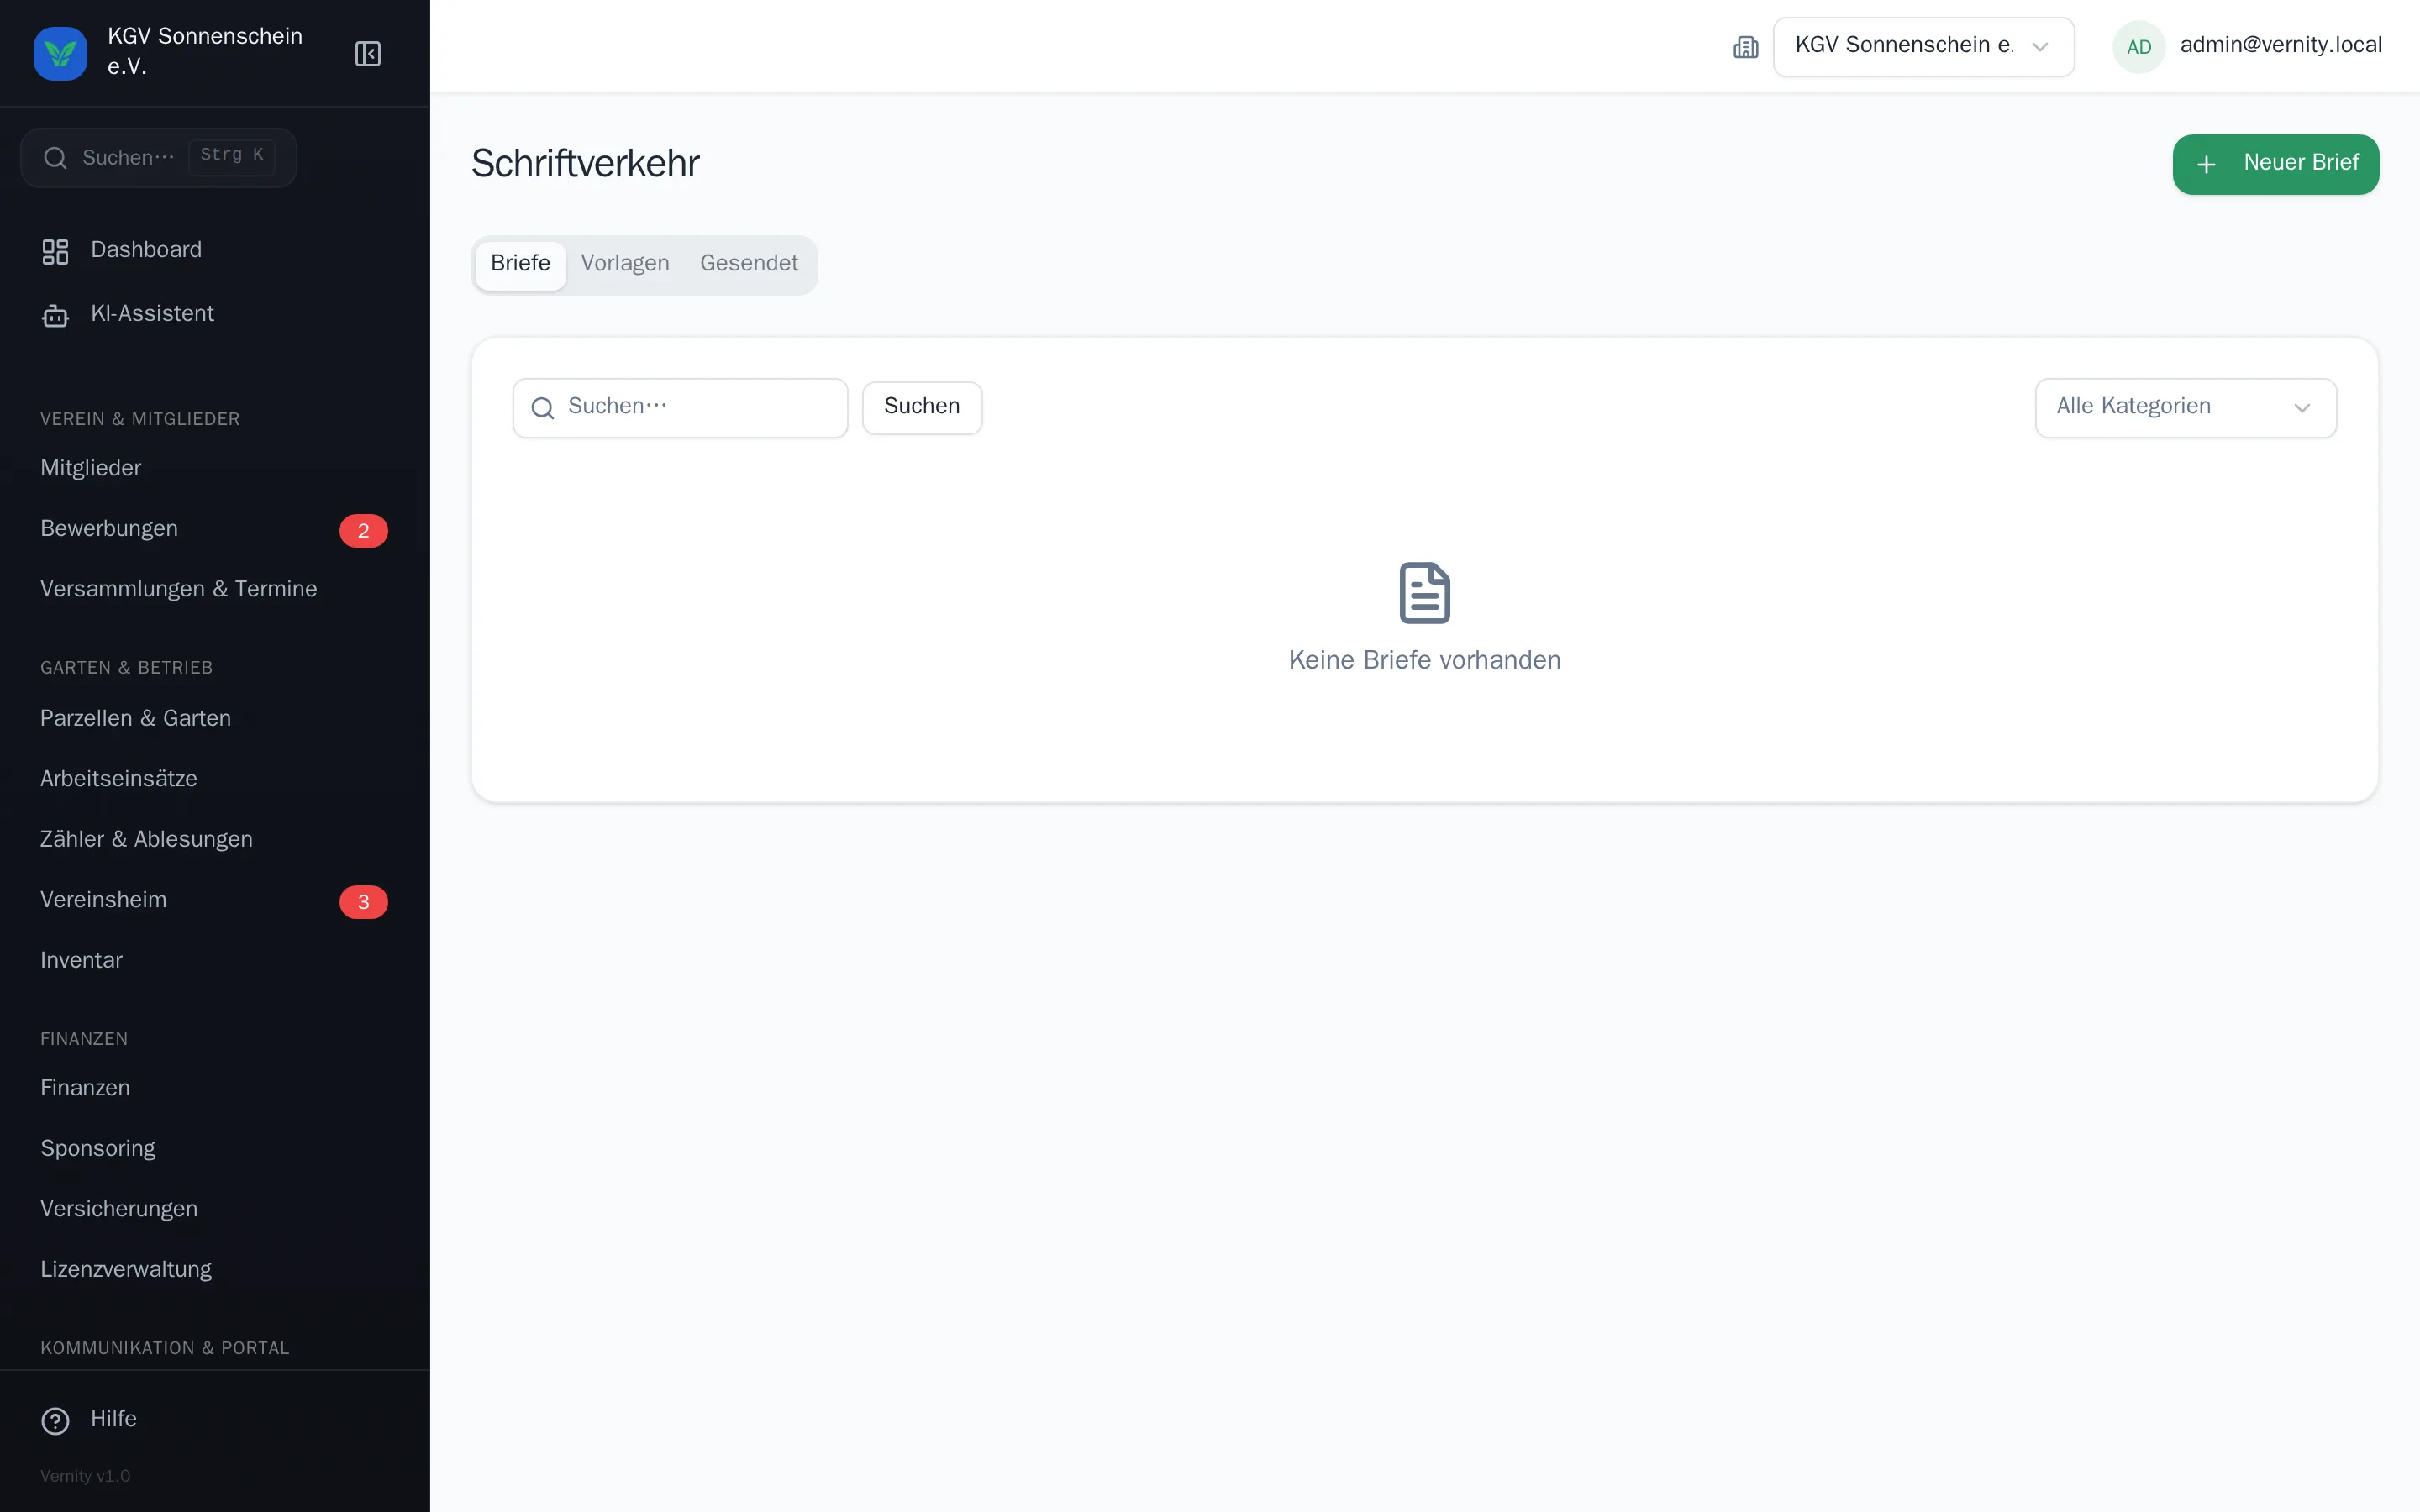Click the Strg K shortcut hint
2420x1512 pixels.
tap(232, 155)
